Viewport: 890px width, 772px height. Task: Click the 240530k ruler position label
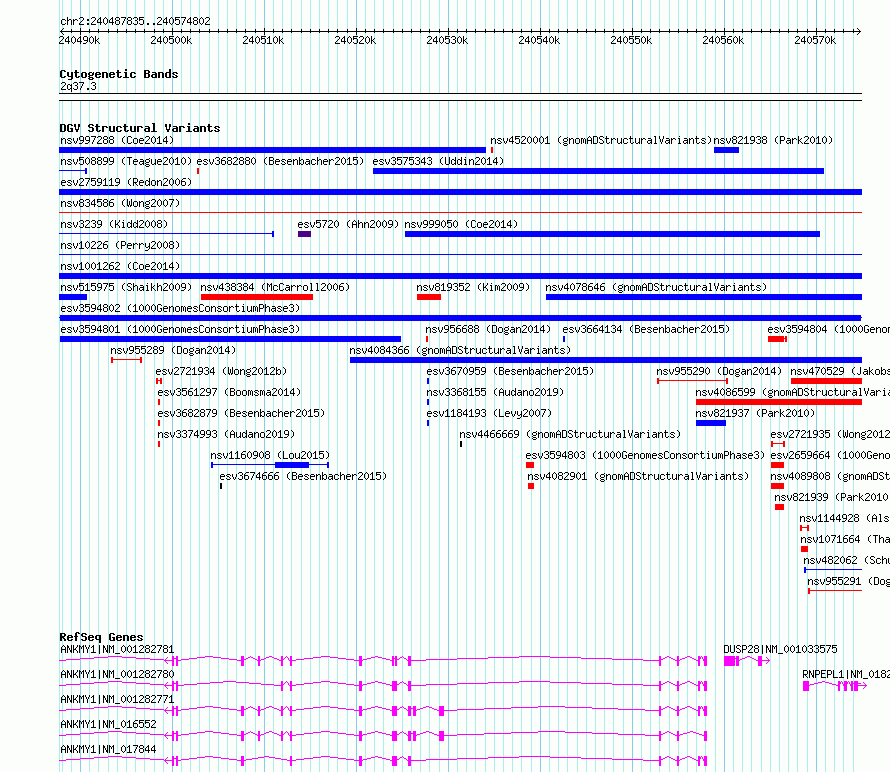click(x=447, y=40)
